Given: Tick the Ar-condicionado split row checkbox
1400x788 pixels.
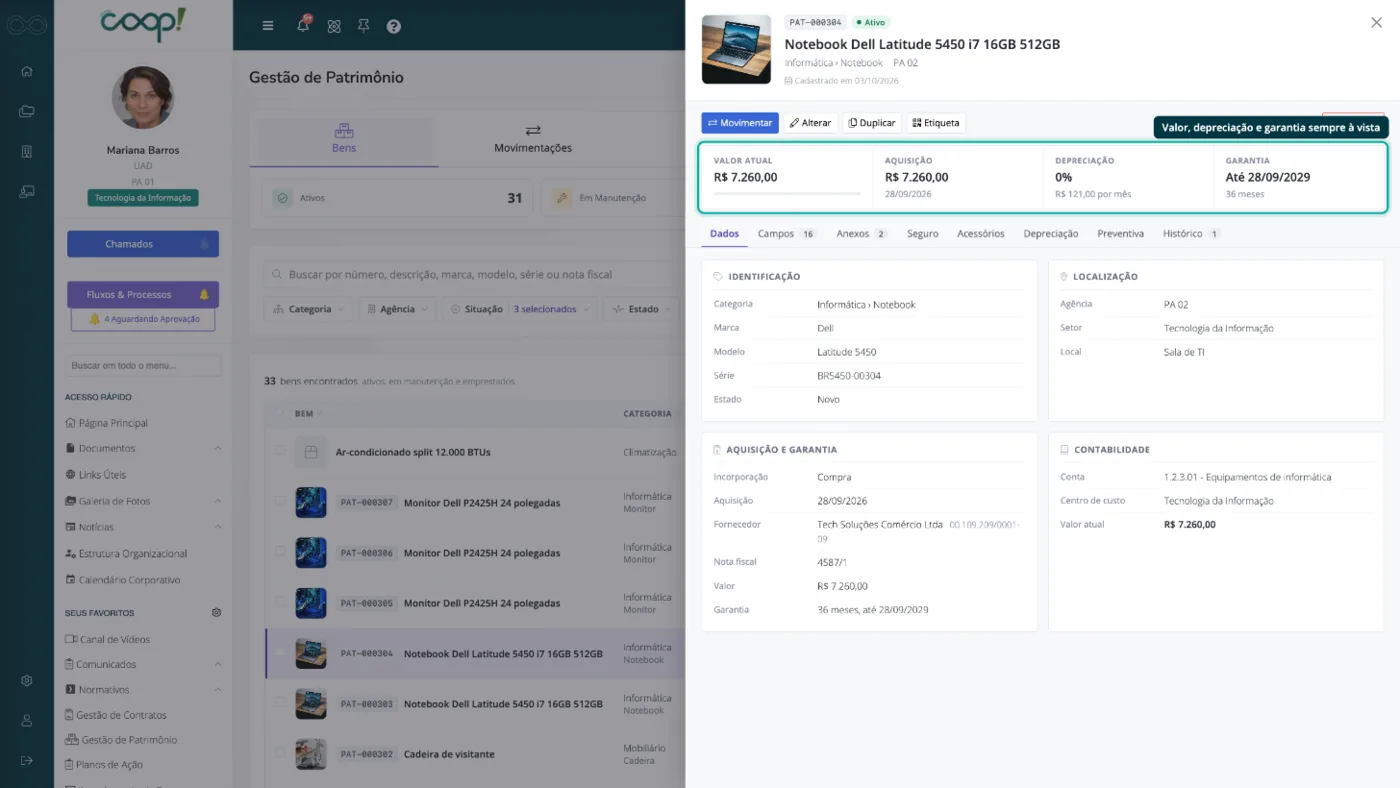Looking at the screenshot, I should [280, 452].
